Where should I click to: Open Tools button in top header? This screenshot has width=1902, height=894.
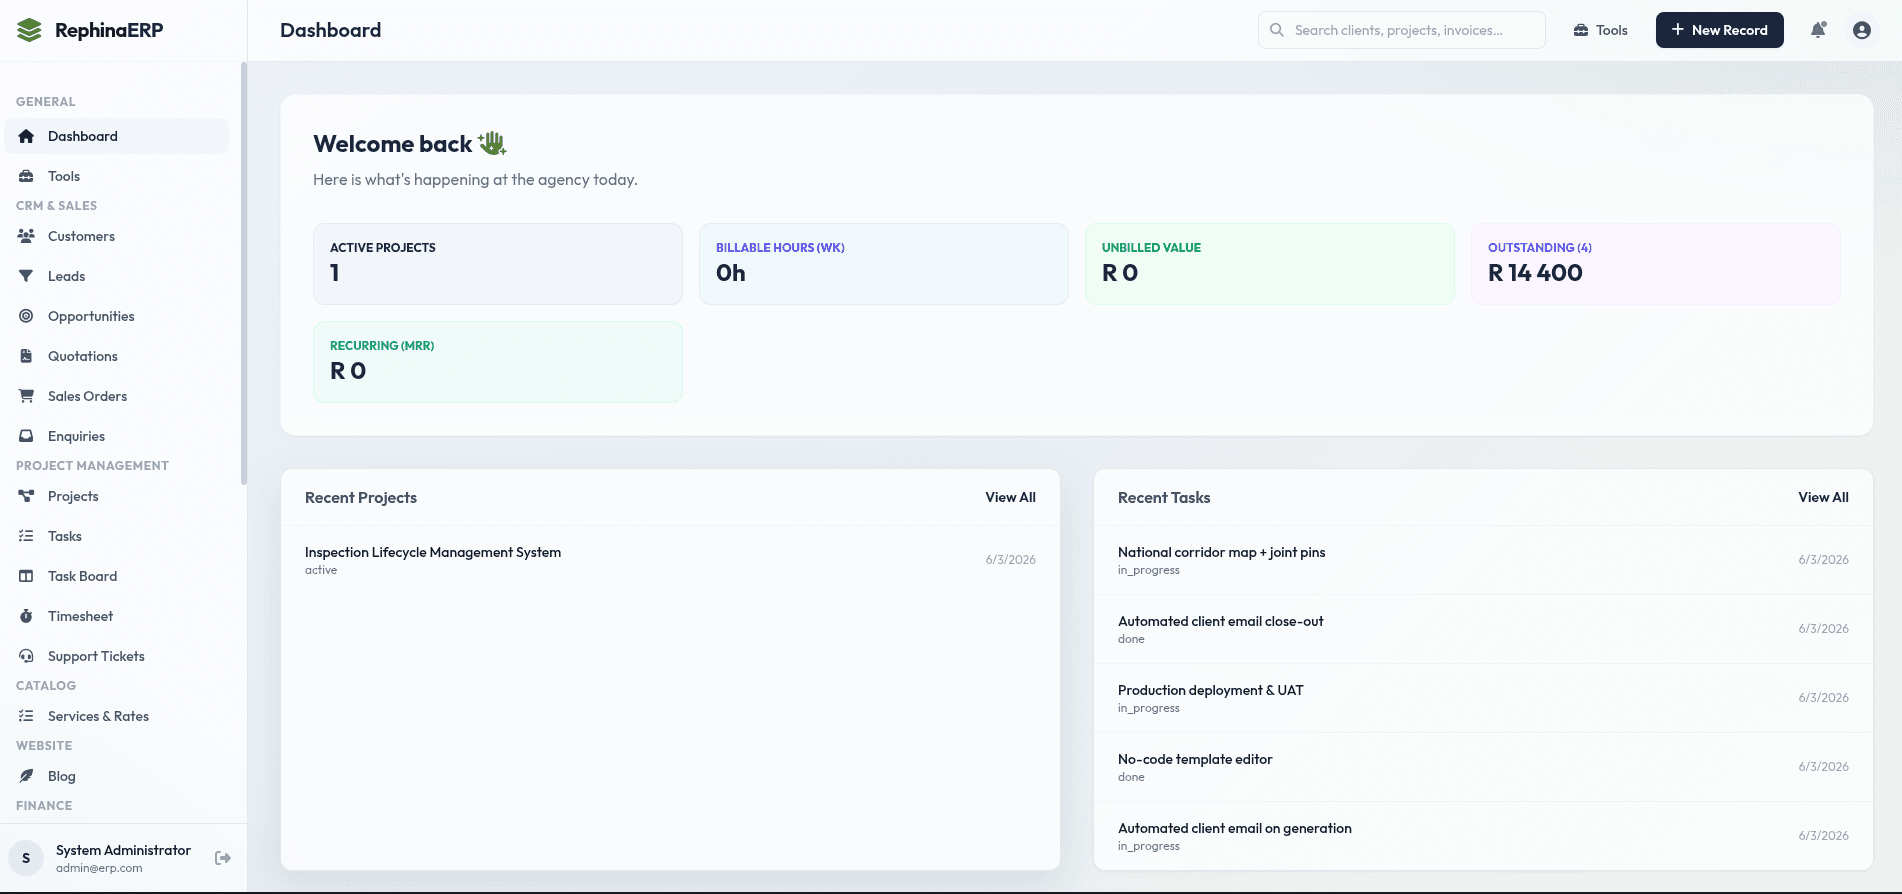(x=1600, y=30)
